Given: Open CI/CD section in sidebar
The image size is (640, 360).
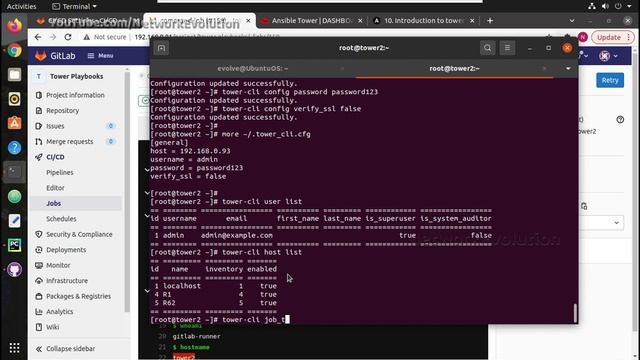Looking at the screenshot, I should pos(55,157).
